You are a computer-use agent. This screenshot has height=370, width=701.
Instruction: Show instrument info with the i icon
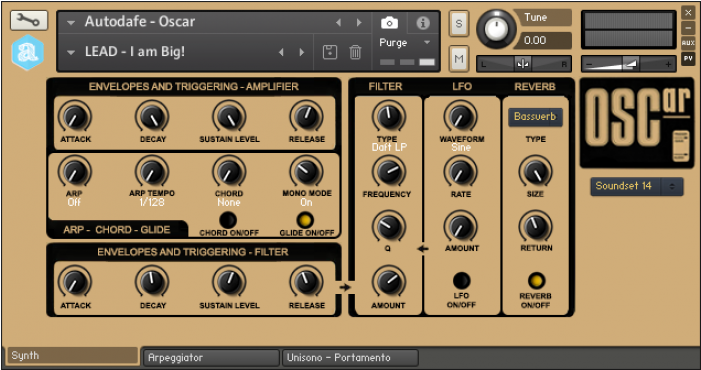[x=423, y=23]
